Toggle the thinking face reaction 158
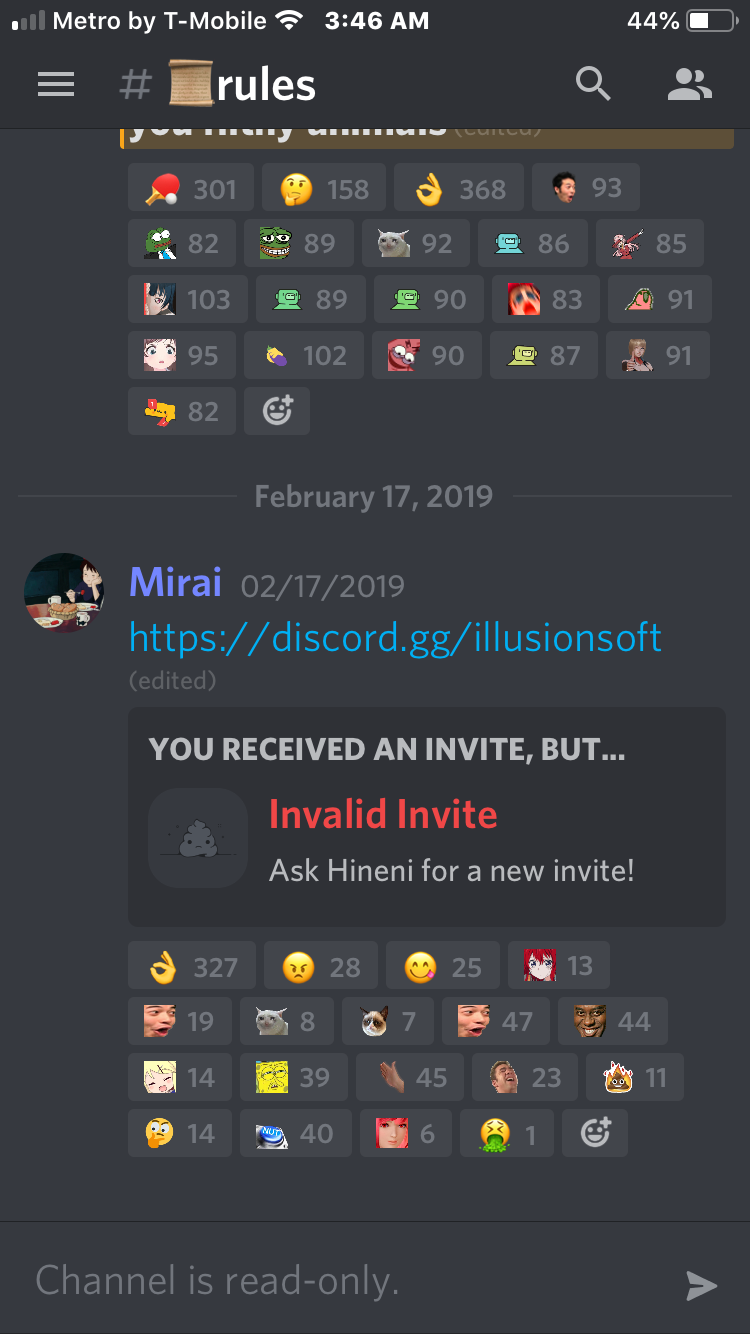 (324, 188)
